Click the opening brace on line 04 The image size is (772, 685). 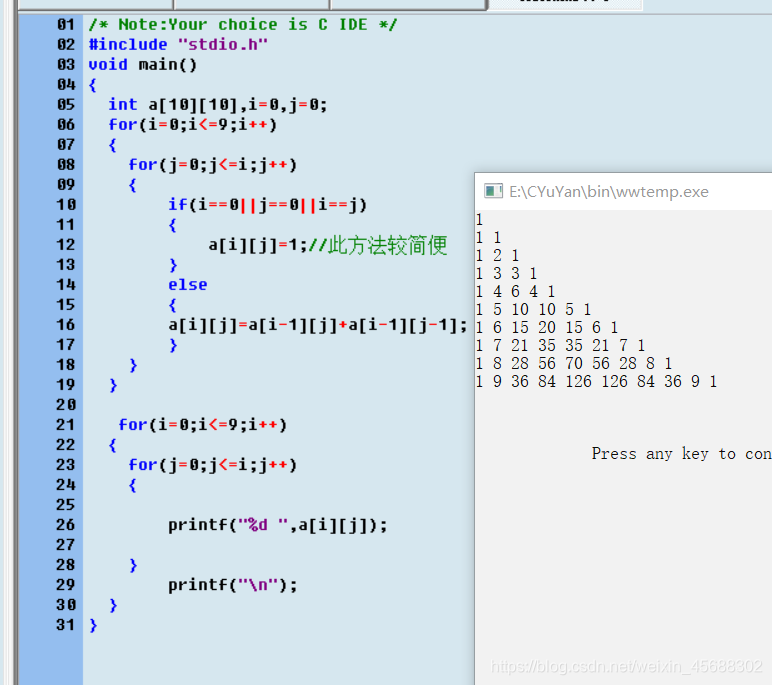93,85
